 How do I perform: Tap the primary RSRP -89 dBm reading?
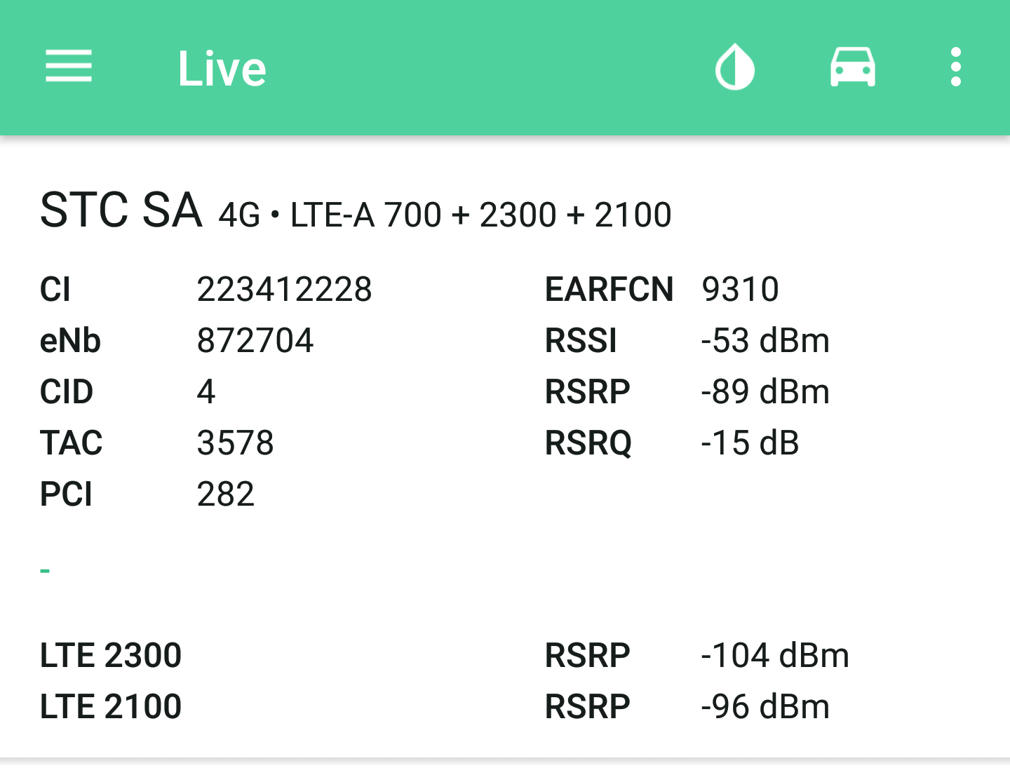(765, 391)
